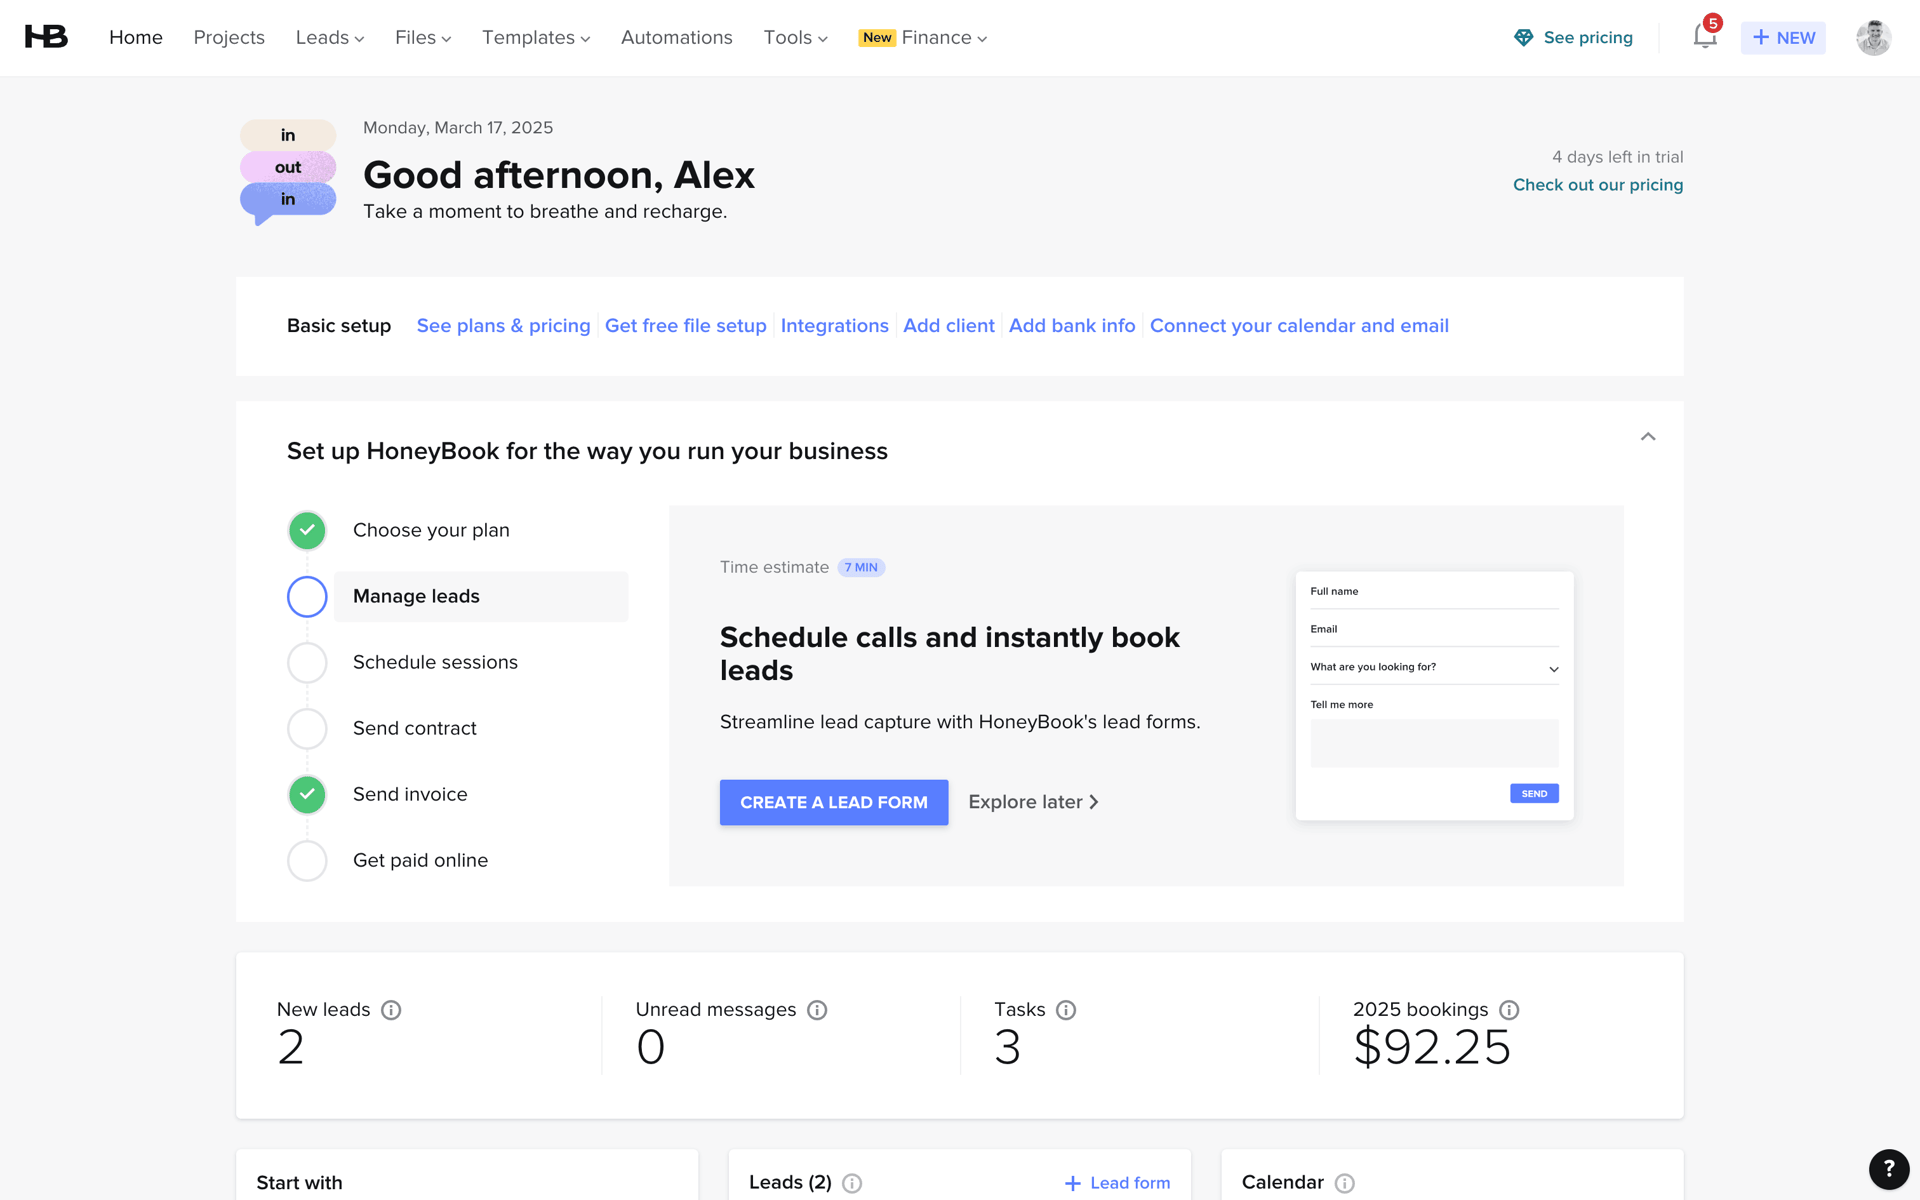Open the user profile avatar

pyautogui.click(x=1873, y=37)
